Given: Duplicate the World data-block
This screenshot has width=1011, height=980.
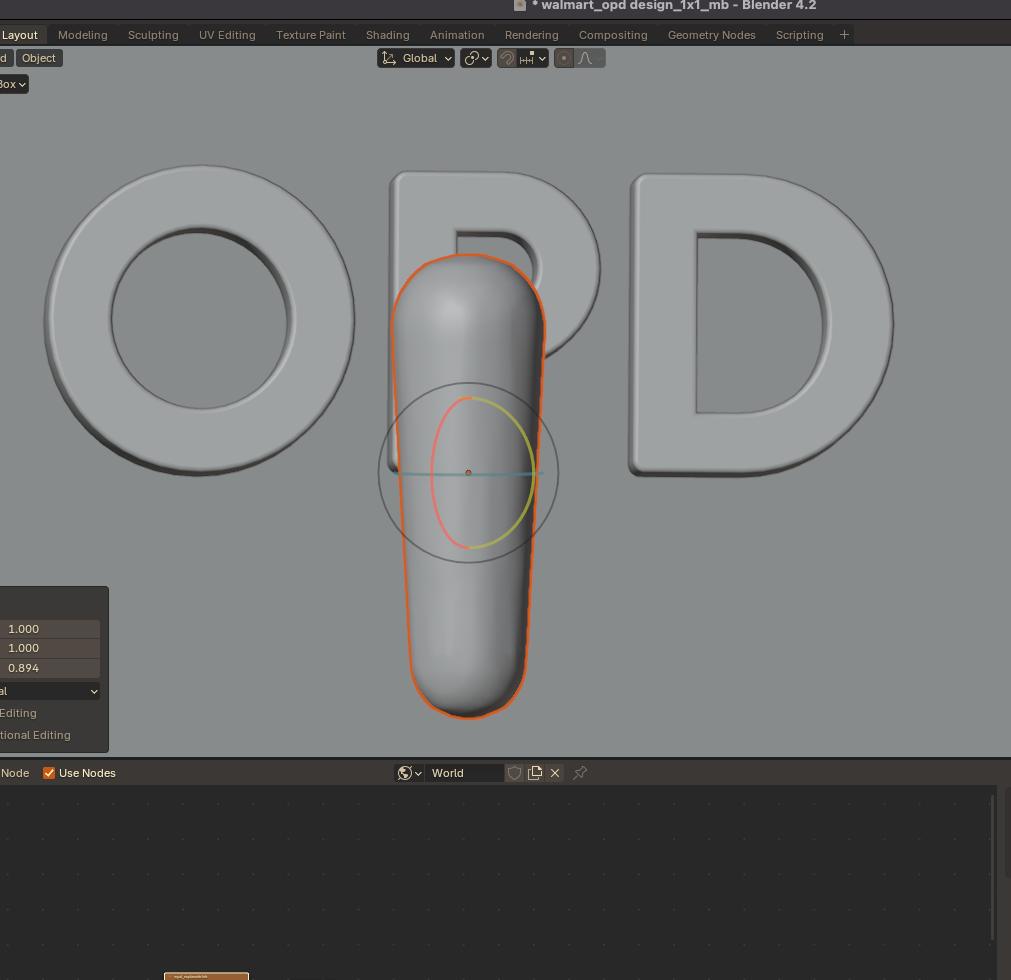Looking at the screenshot, I should 535,773.
